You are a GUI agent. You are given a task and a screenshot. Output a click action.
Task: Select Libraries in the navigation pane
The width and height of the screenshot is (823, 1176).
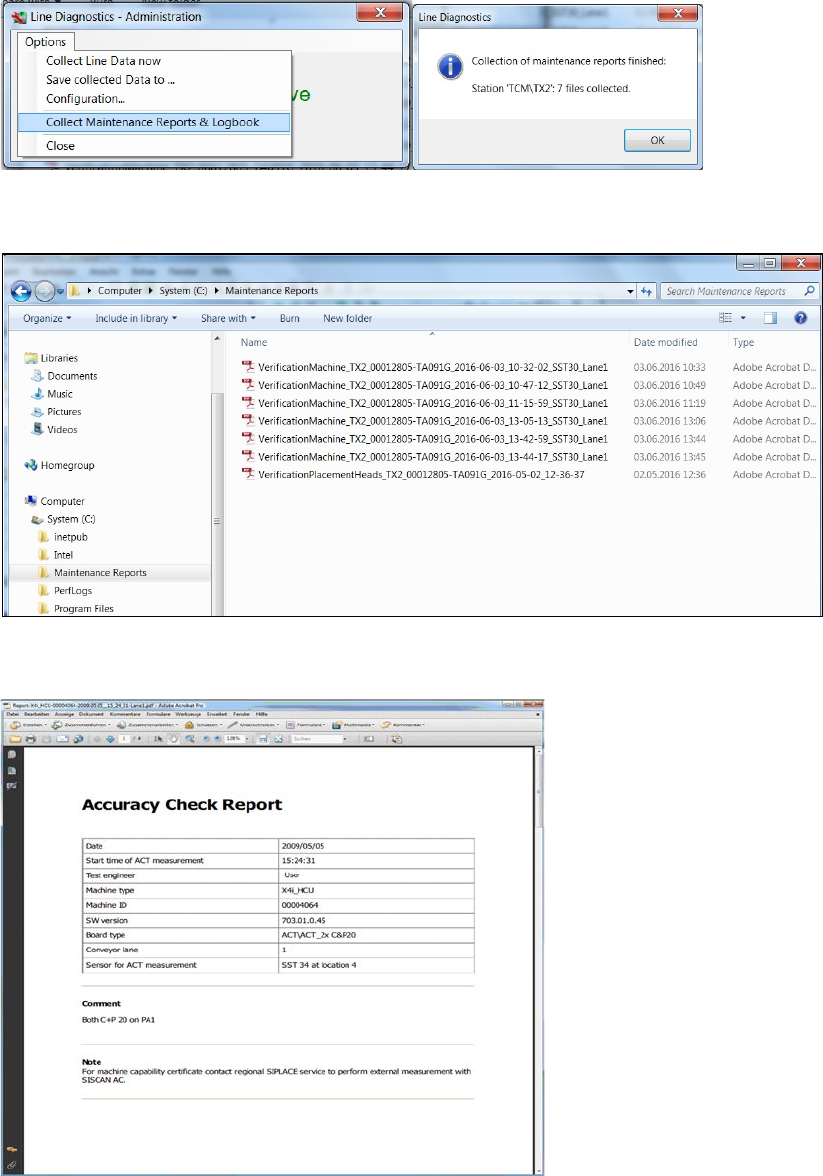51,358
